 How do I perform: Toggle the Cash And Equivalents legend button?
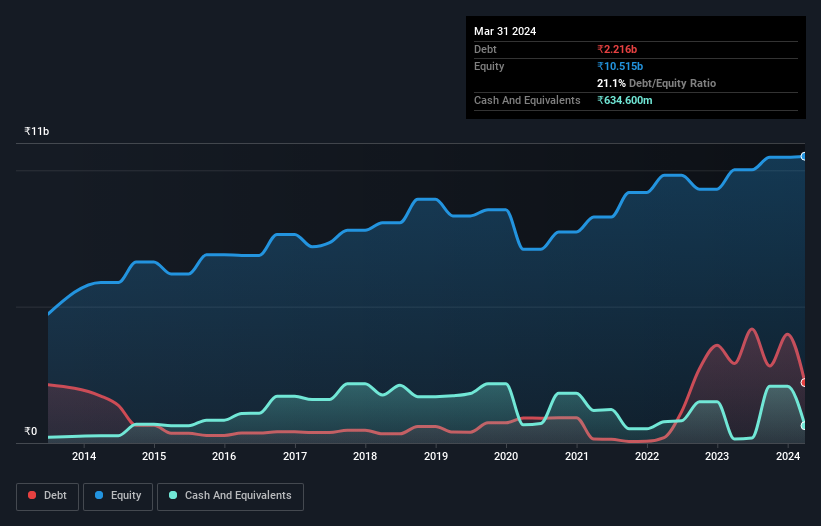point(230,496)
